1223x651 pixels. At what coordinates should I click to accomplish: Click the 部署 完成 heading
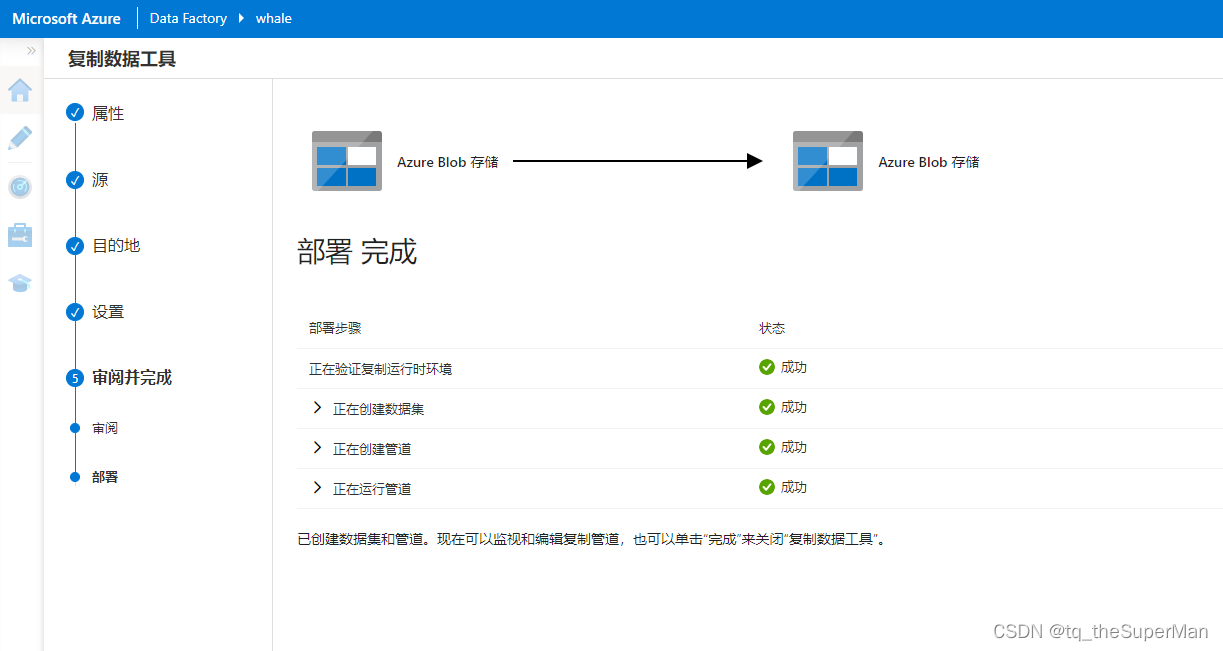tap(357, 252)
